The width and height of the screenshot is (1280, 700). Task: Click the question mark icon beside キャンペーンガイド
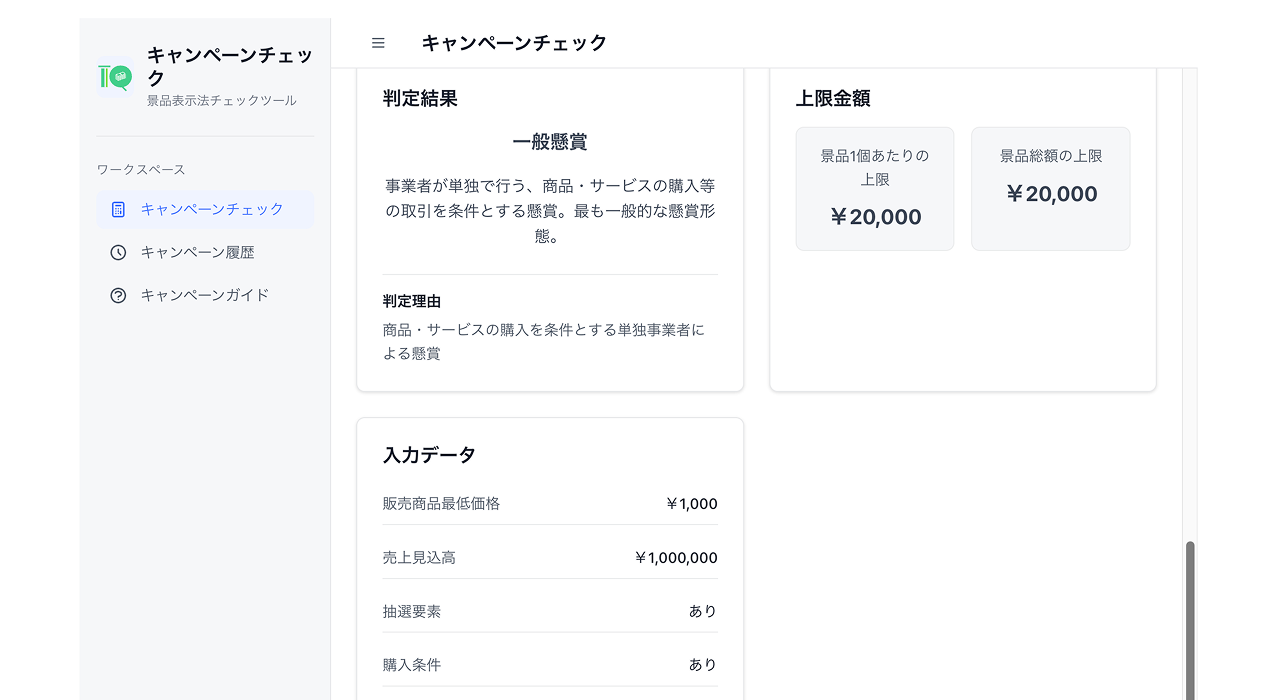(x=118, y=295)
